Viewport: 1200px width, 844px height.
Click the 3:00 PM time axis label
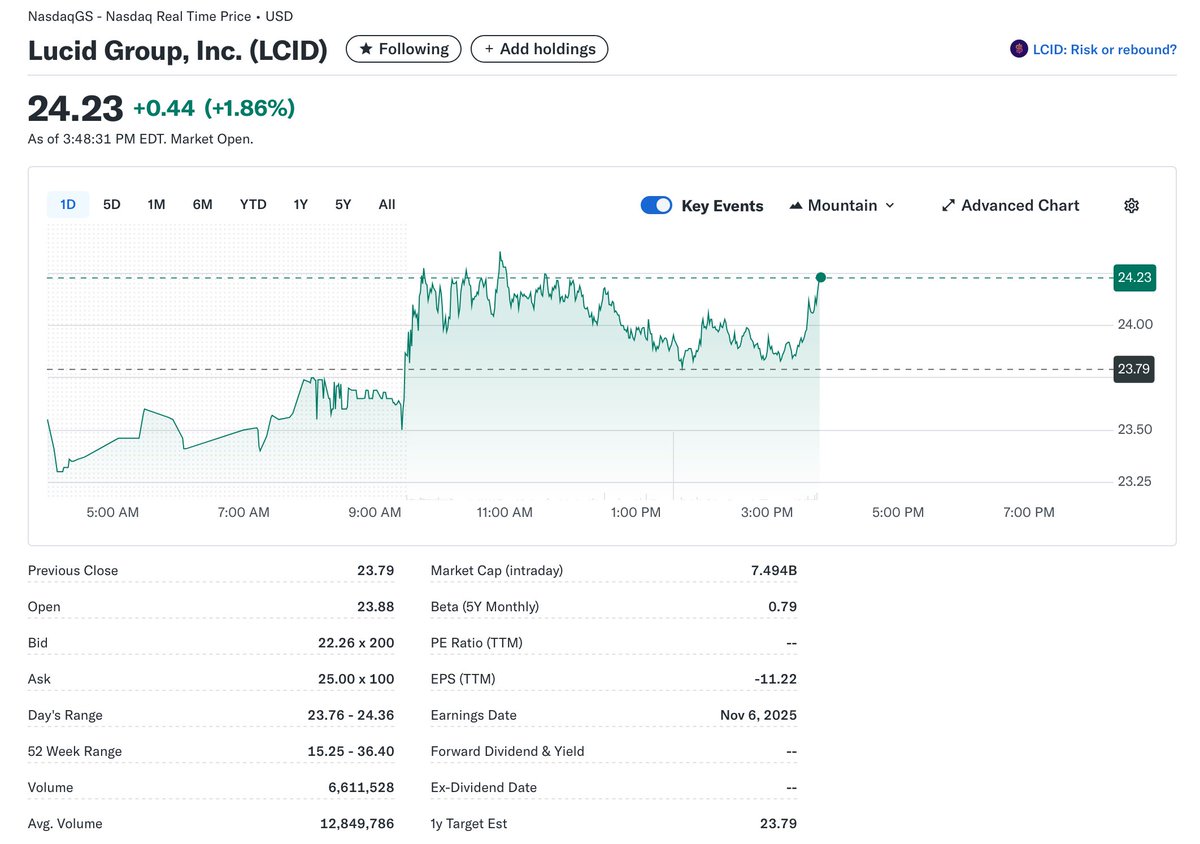(767, 512)
